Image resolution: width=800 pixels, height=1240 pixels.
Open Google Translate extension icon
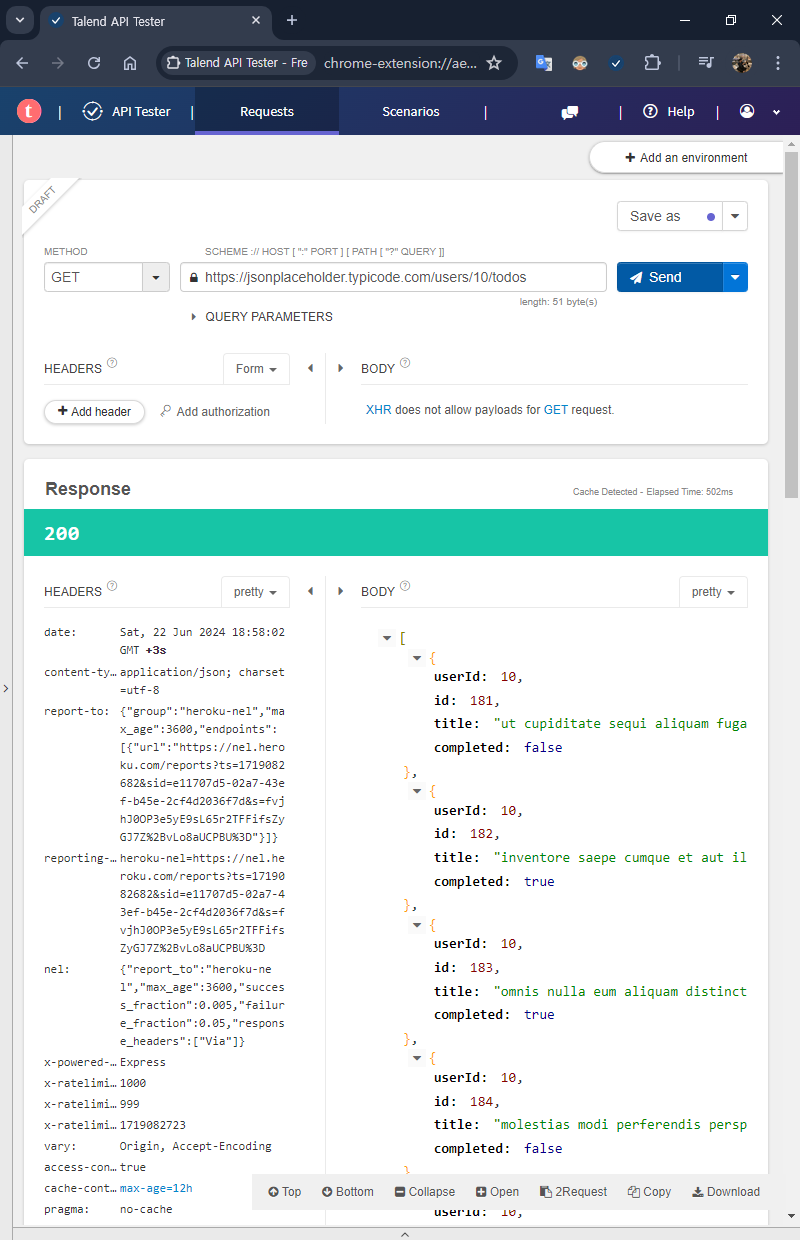[x=544, y=62]
